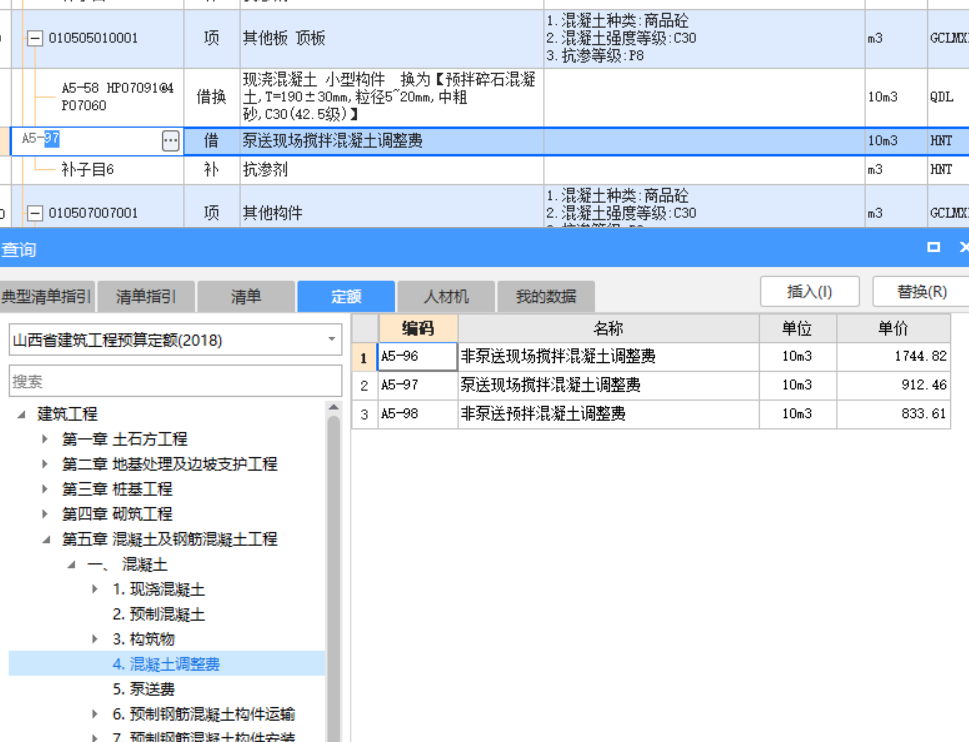969x742 pixels.
Task: Click the QDL cell
Action: (x=948, y=97)
